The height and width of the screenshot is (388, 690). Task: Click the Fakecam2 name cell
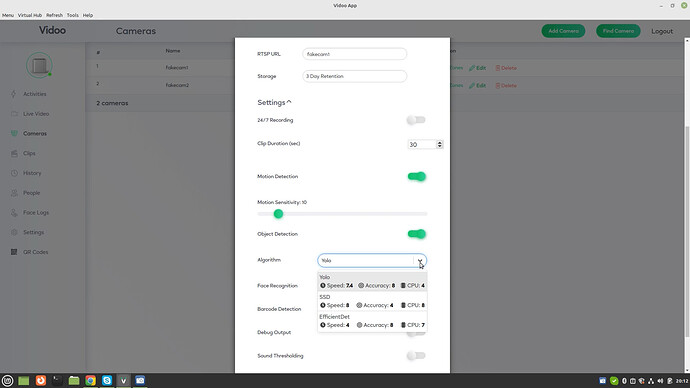pos(177,85)
